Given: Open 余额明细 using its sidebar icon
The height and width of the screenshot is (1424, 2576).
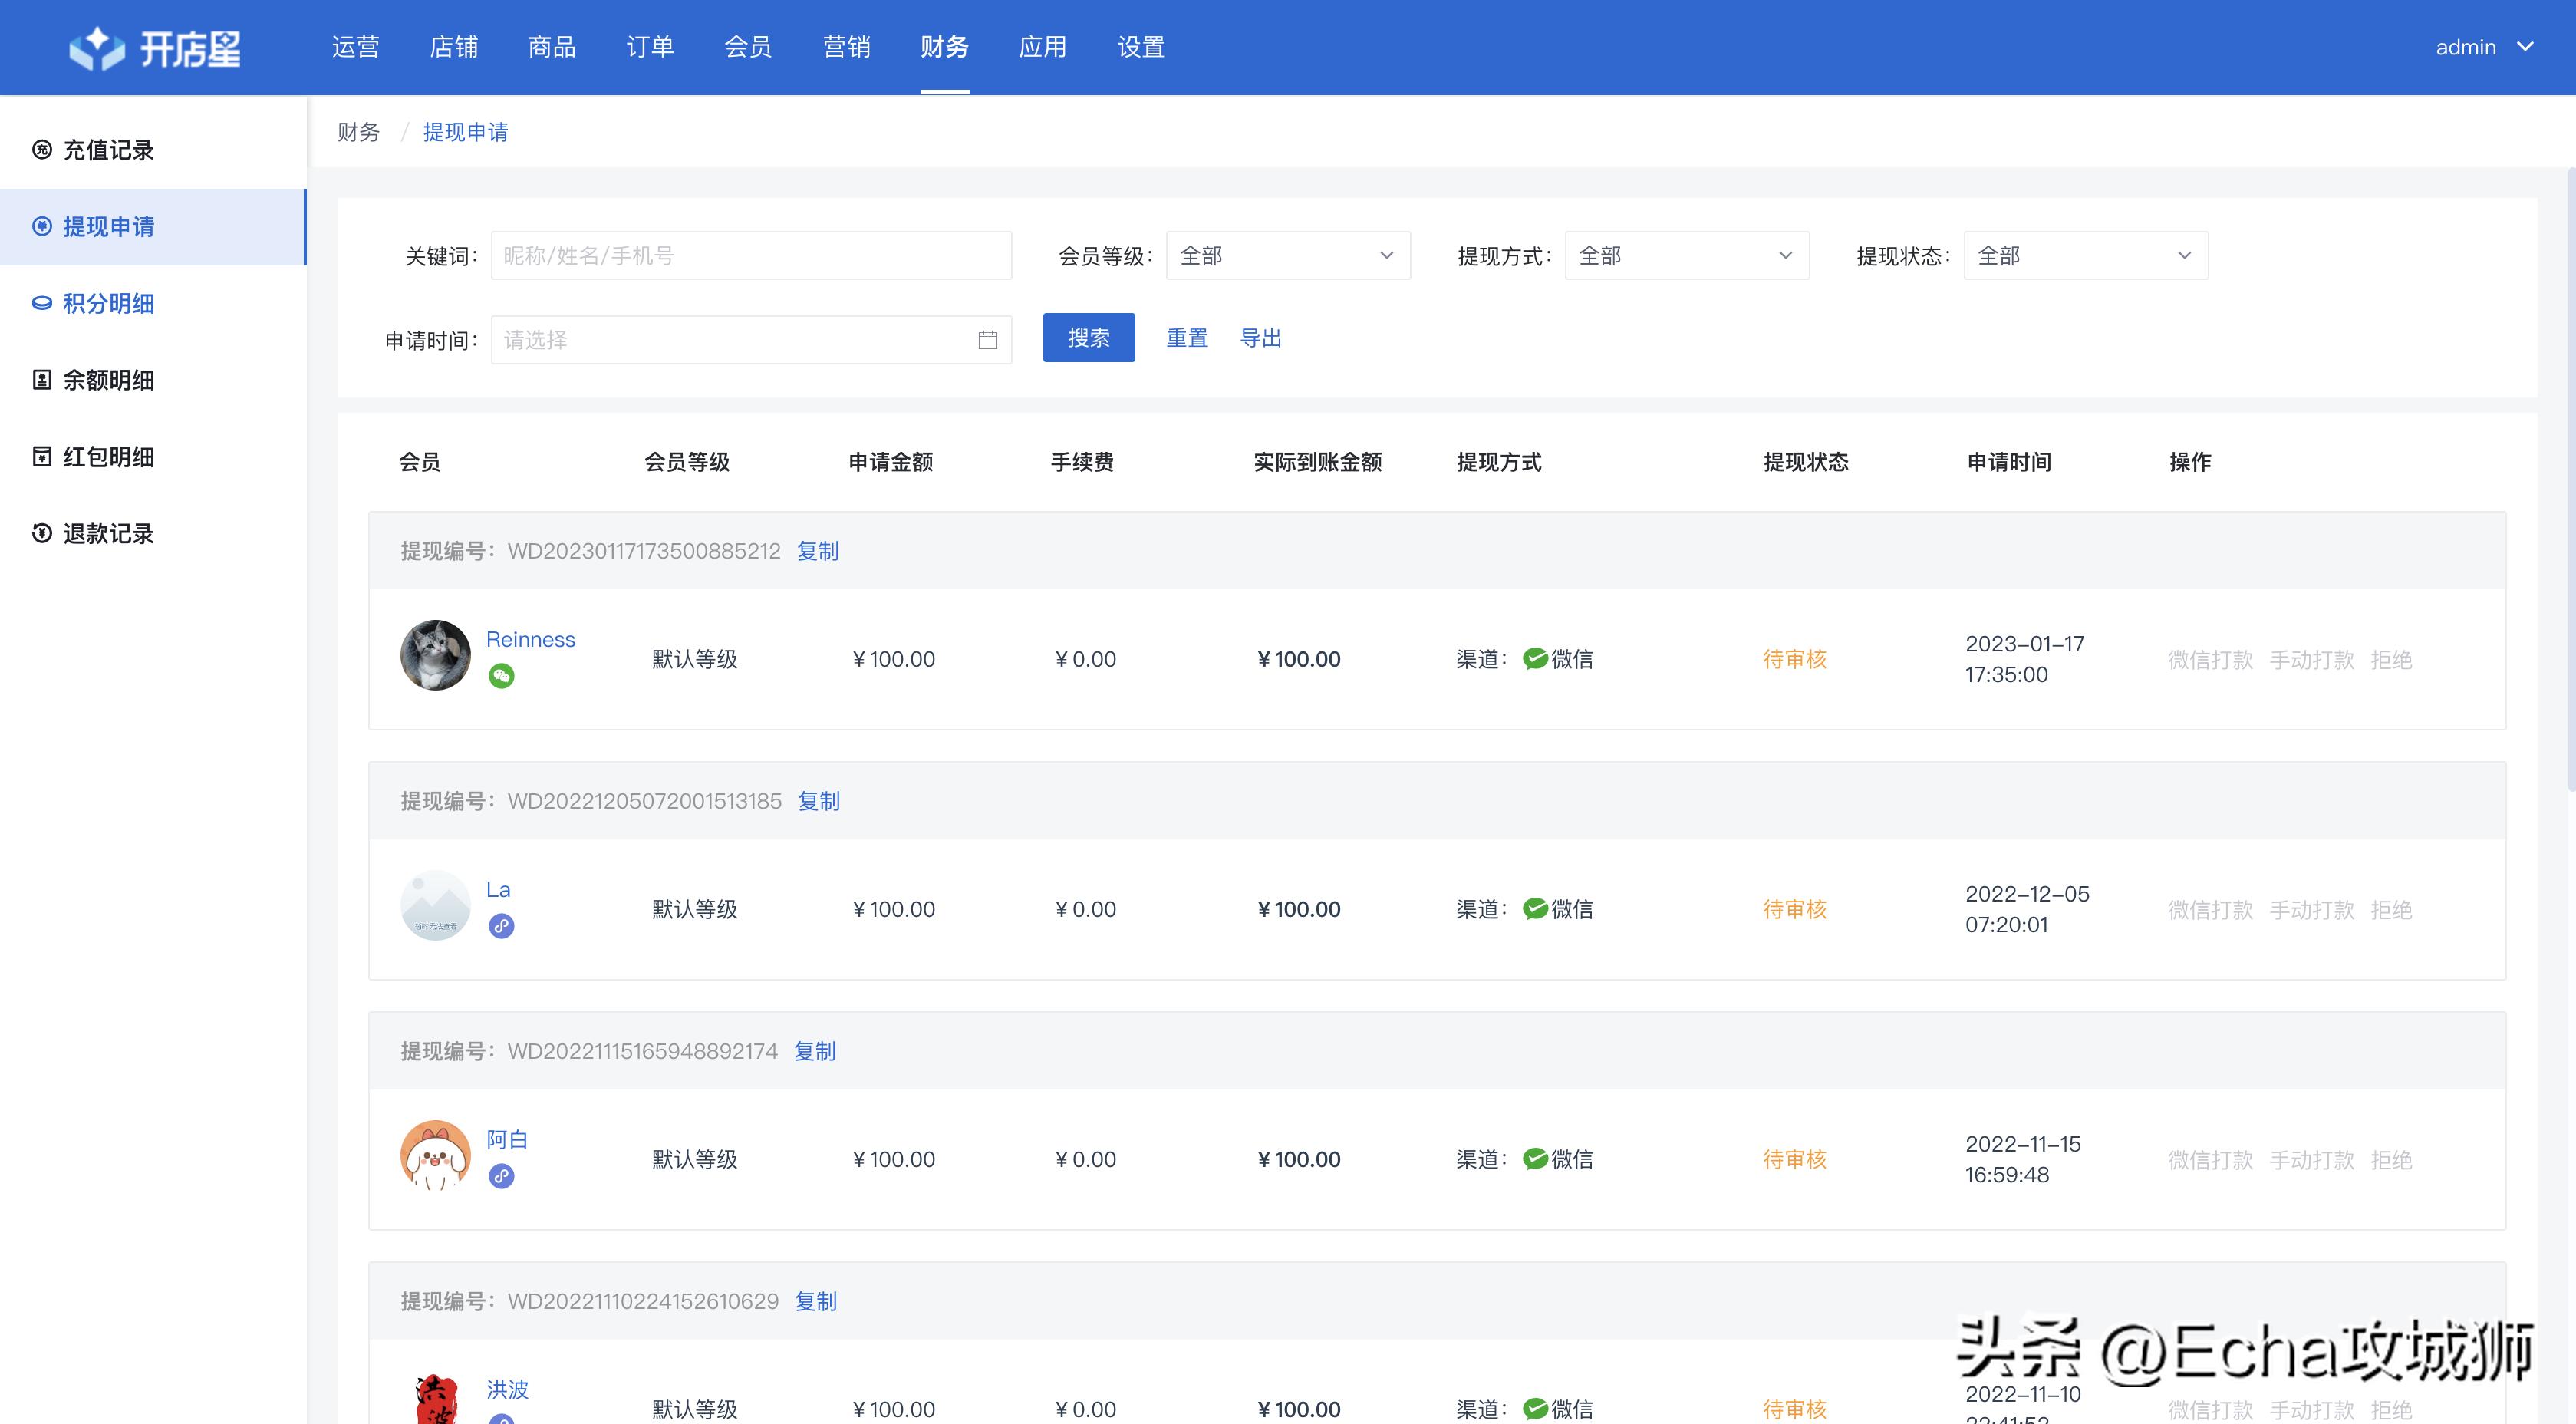Looking at the screenshot, I should (41, 380).
